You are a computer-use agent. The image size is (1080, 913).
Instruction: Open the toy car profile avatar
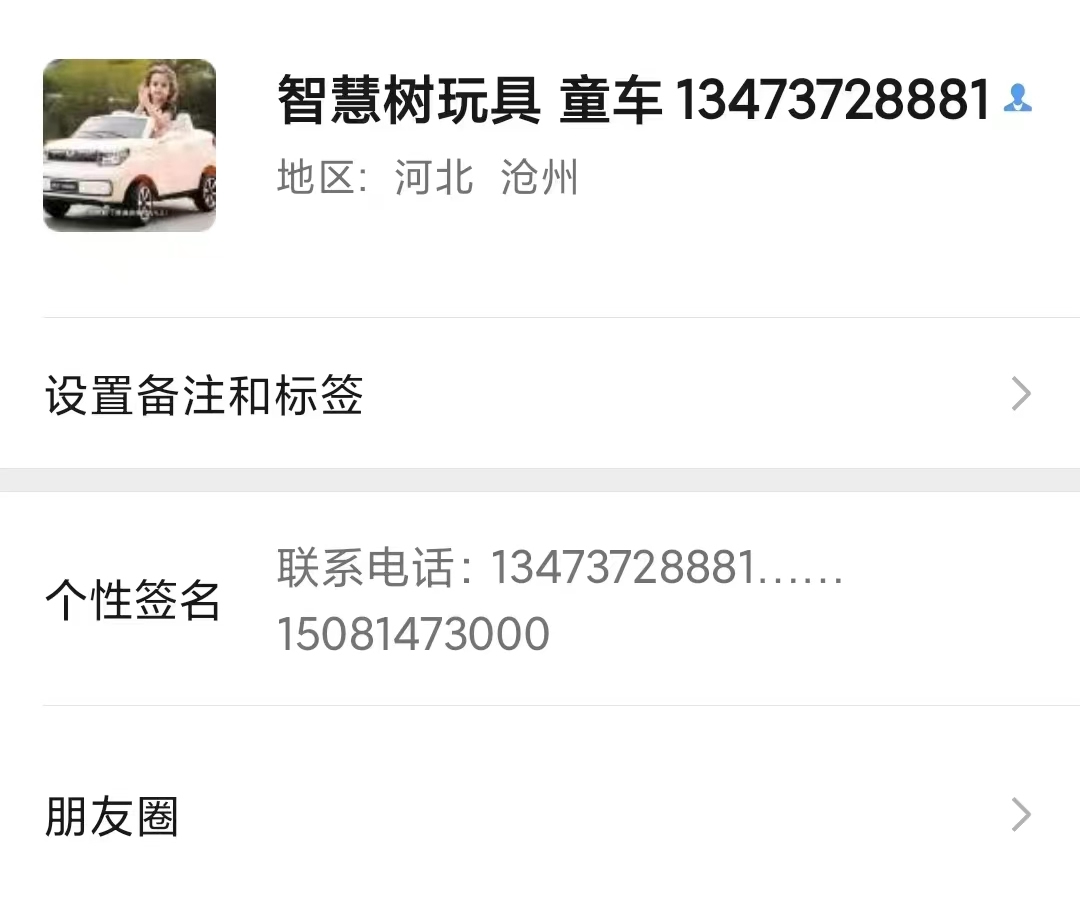(129, 145)
